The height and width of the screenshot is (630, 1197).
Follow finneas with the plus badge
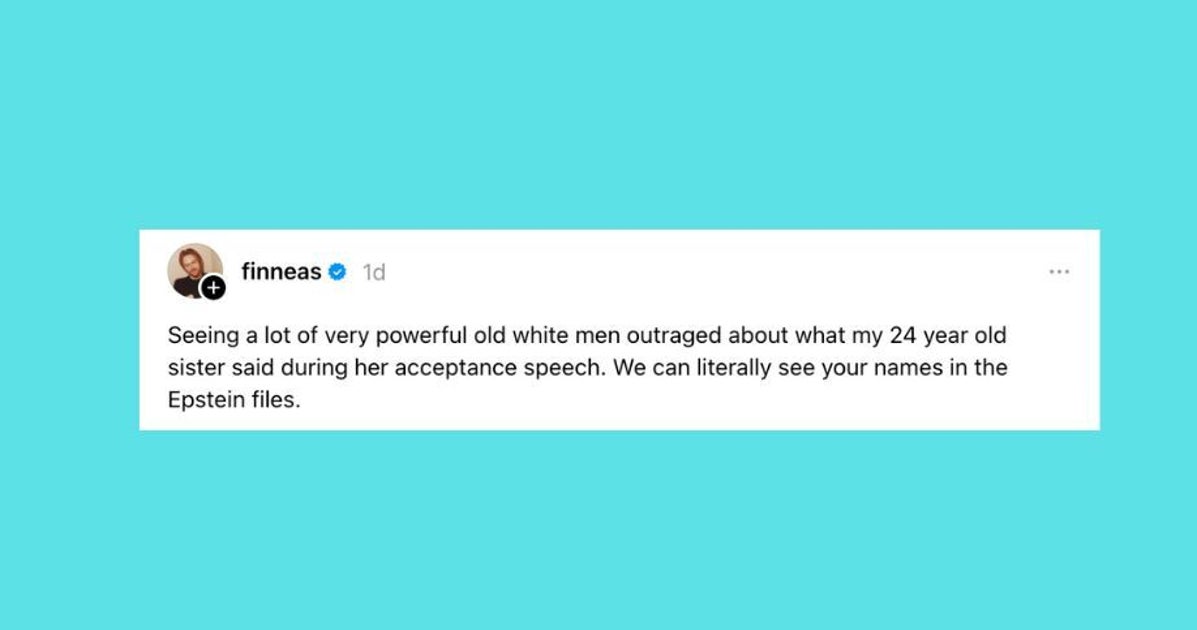pos(213,288)
